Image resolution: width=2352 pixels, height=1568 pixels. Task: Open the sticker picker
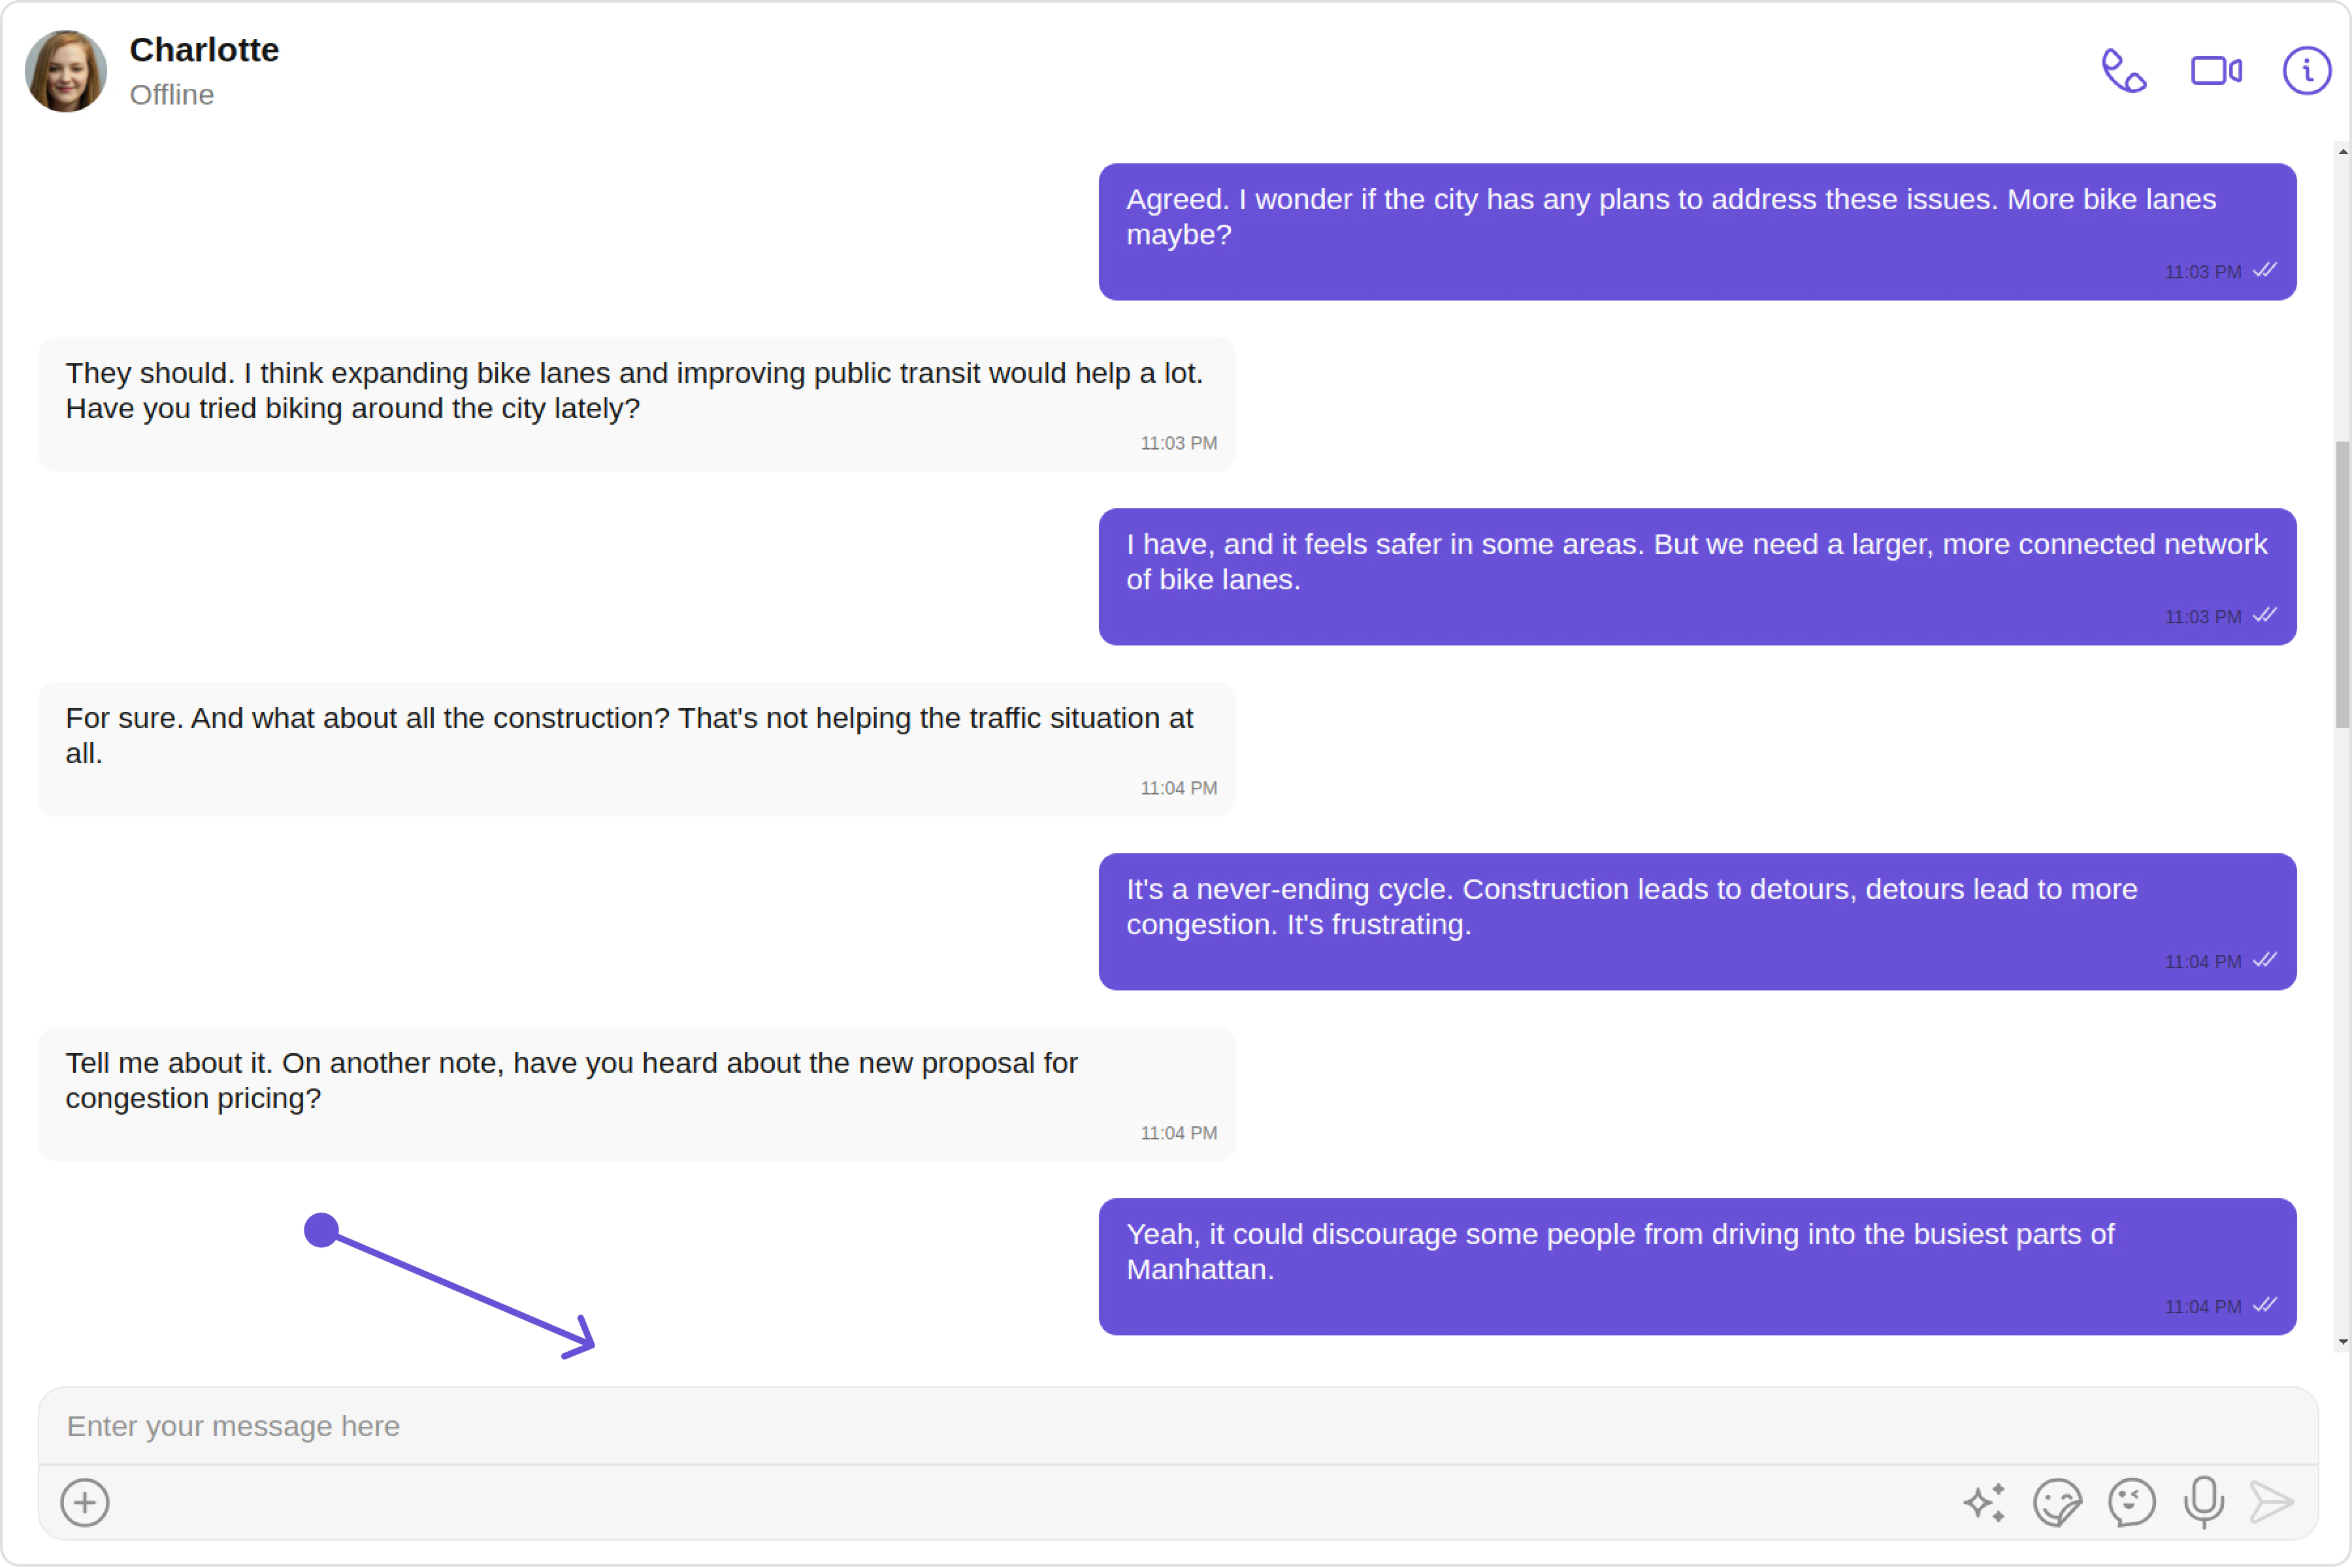[2057, 1502]
